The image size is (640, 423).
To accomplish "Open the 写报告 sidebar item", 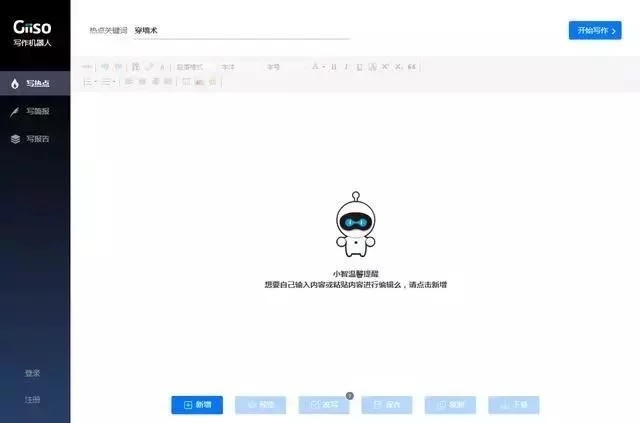I will pos(35,139).
